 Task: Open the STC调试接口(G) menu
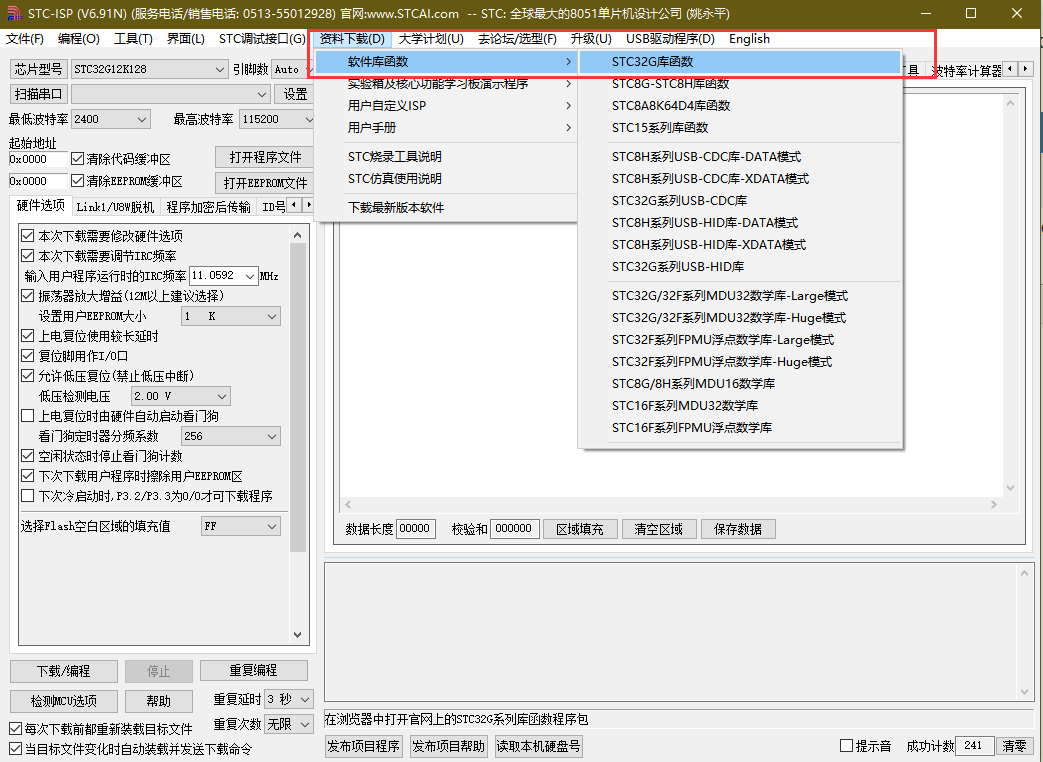[262, 39]
